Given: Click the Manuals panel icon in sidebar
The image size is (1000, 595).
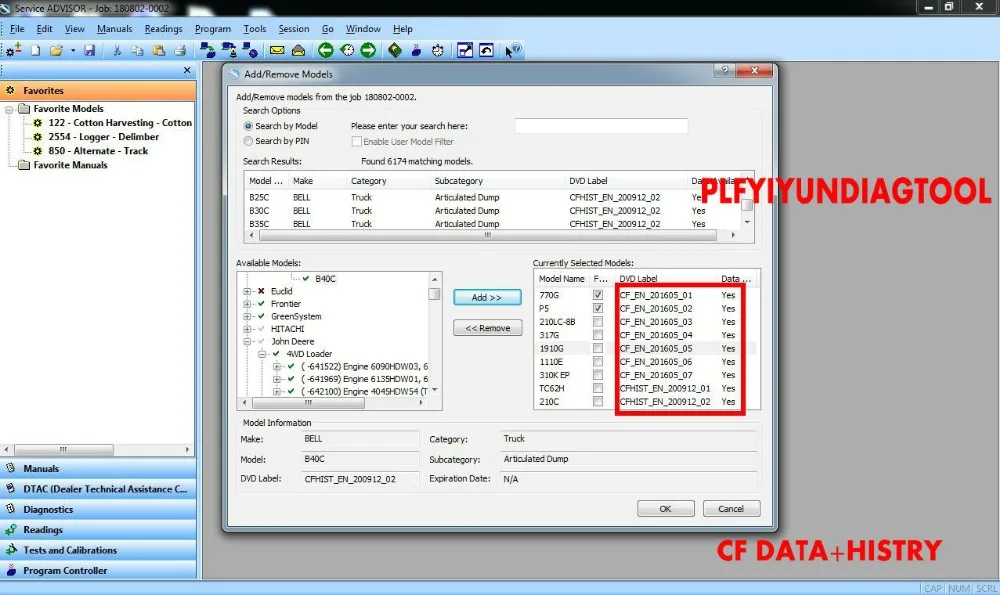Looking at the screenshot, I should click(x=10, y=468).
